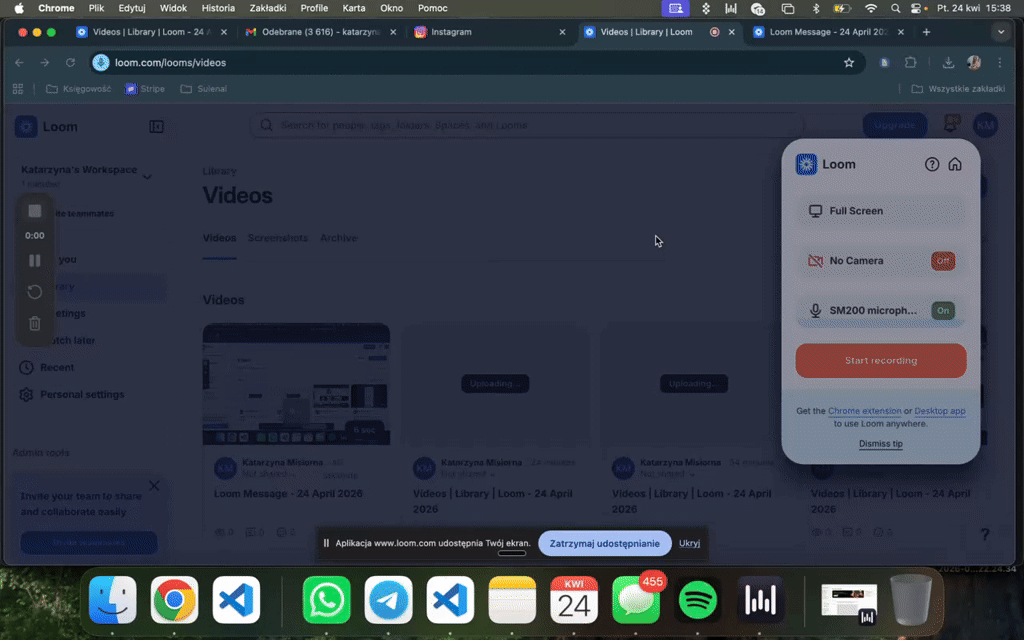Image resolution: width=1024 pixels, height=640 pixels.
Task: Open Loom help via the question mark icon
Action: [932, 165]
